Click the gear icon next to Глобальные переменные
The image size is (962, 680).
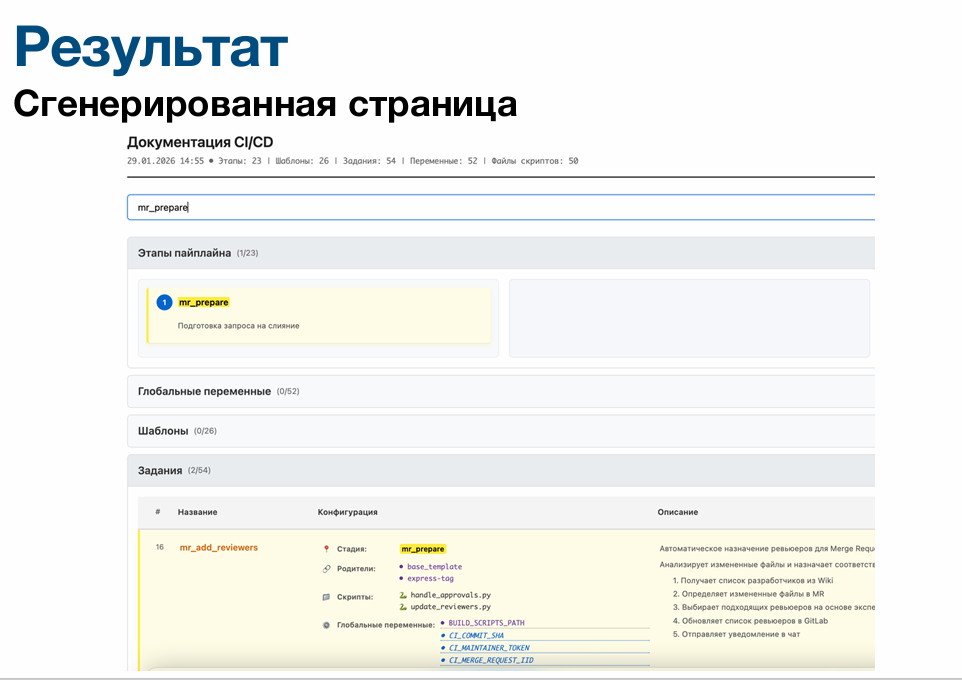pyautogui.click(x=326, y=625)
